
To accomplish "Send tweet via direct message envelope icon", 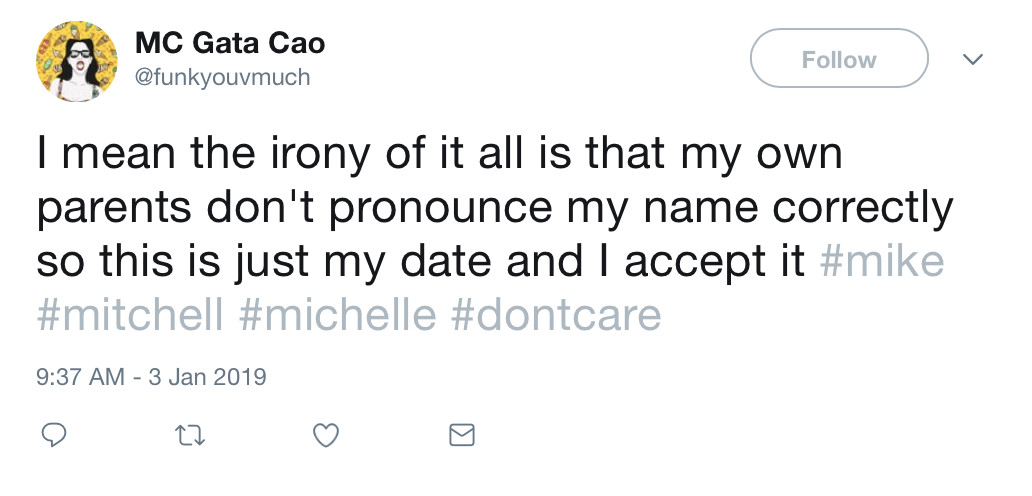I will 461,435.
